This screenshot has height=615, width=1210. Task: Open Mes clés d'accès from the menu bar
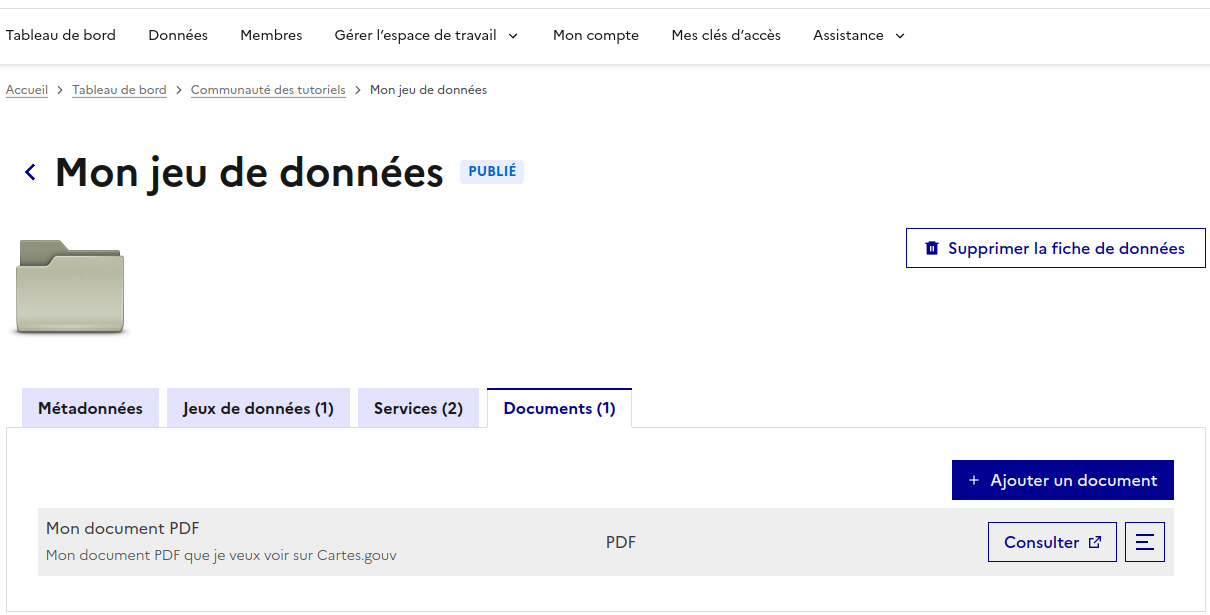726,35
